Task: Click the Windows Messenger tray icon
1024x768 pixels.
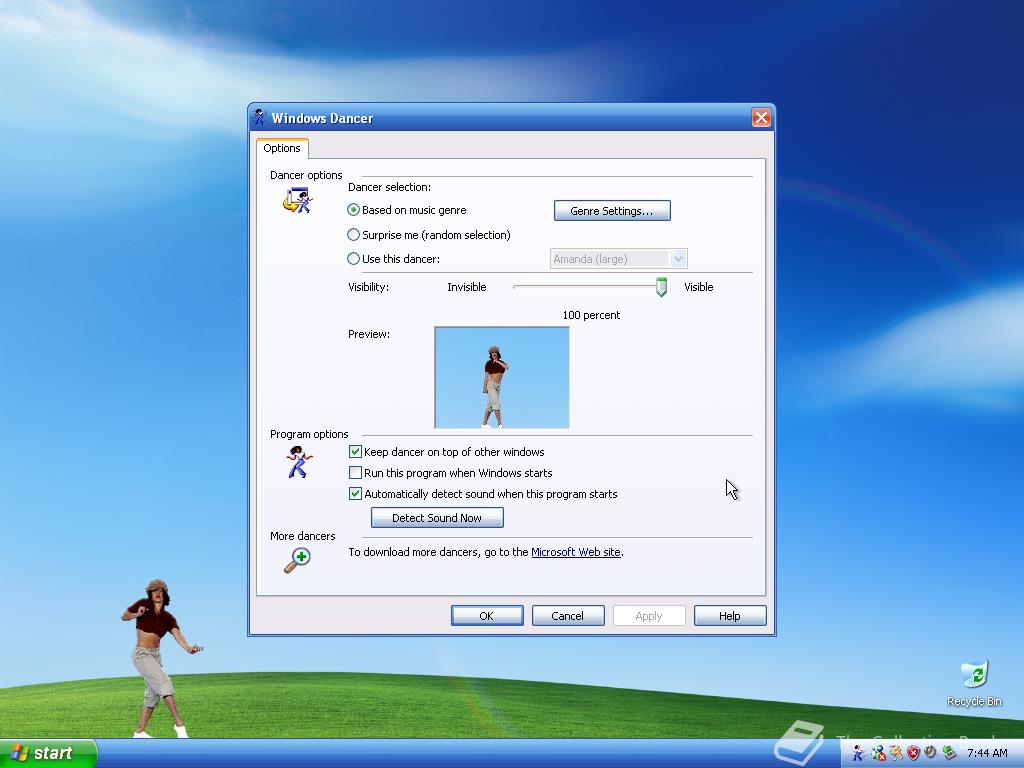Action: 878,753
